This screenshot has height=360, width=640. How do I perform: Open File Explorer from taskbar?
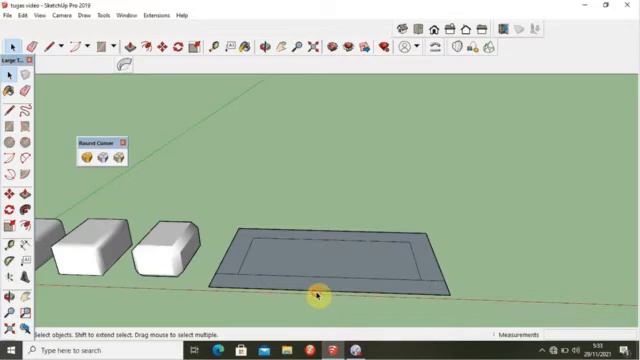tap(287, 350)
